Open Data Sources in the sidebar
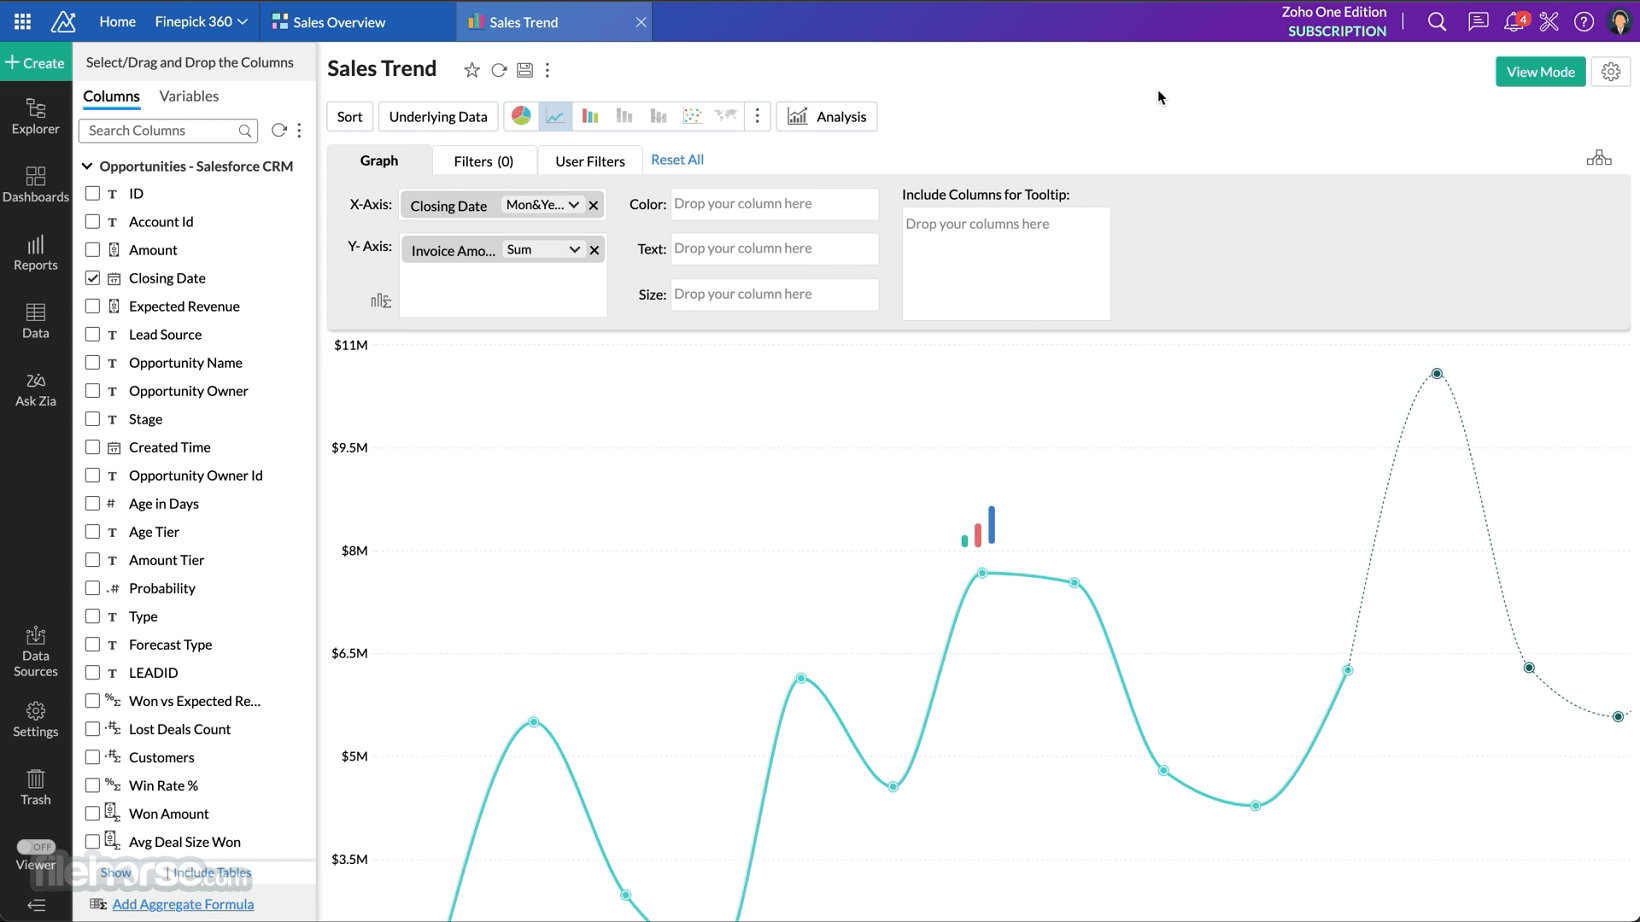Viewport: 1640px width, 922px height. pos(36,651)
